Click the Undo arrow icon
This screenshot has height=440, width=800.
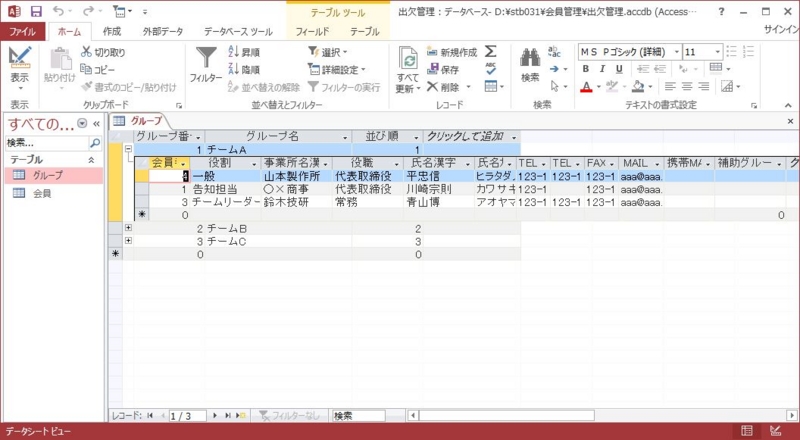pos(59,11)
